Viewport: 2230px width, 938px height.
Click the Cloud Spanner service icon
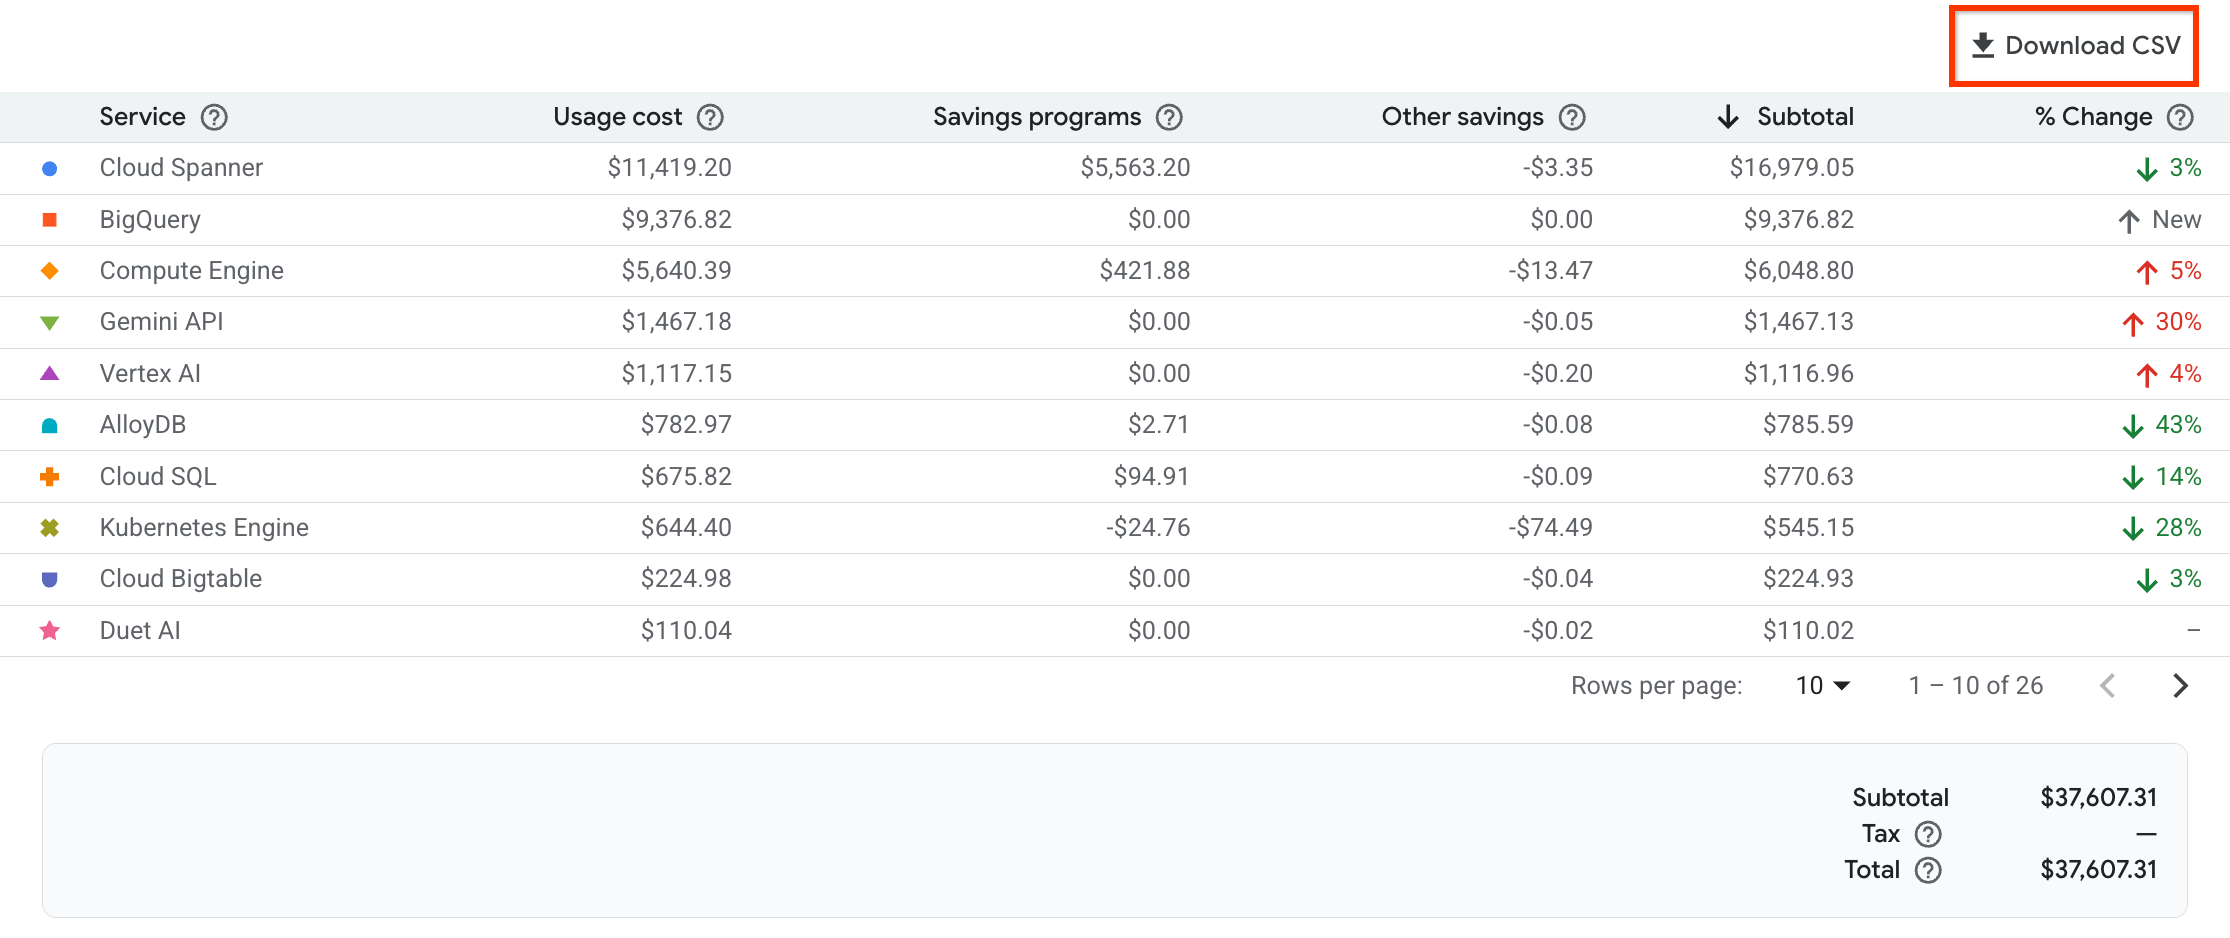pyautogui.click(x=48, y=168)
